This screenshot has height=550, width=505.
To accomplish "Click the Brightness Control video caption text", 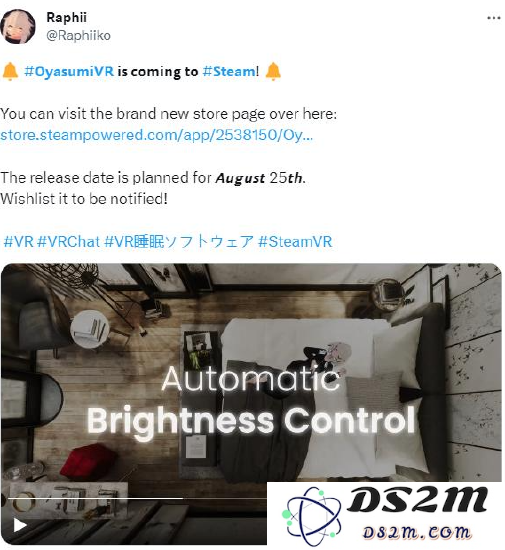I will [251, 420].
